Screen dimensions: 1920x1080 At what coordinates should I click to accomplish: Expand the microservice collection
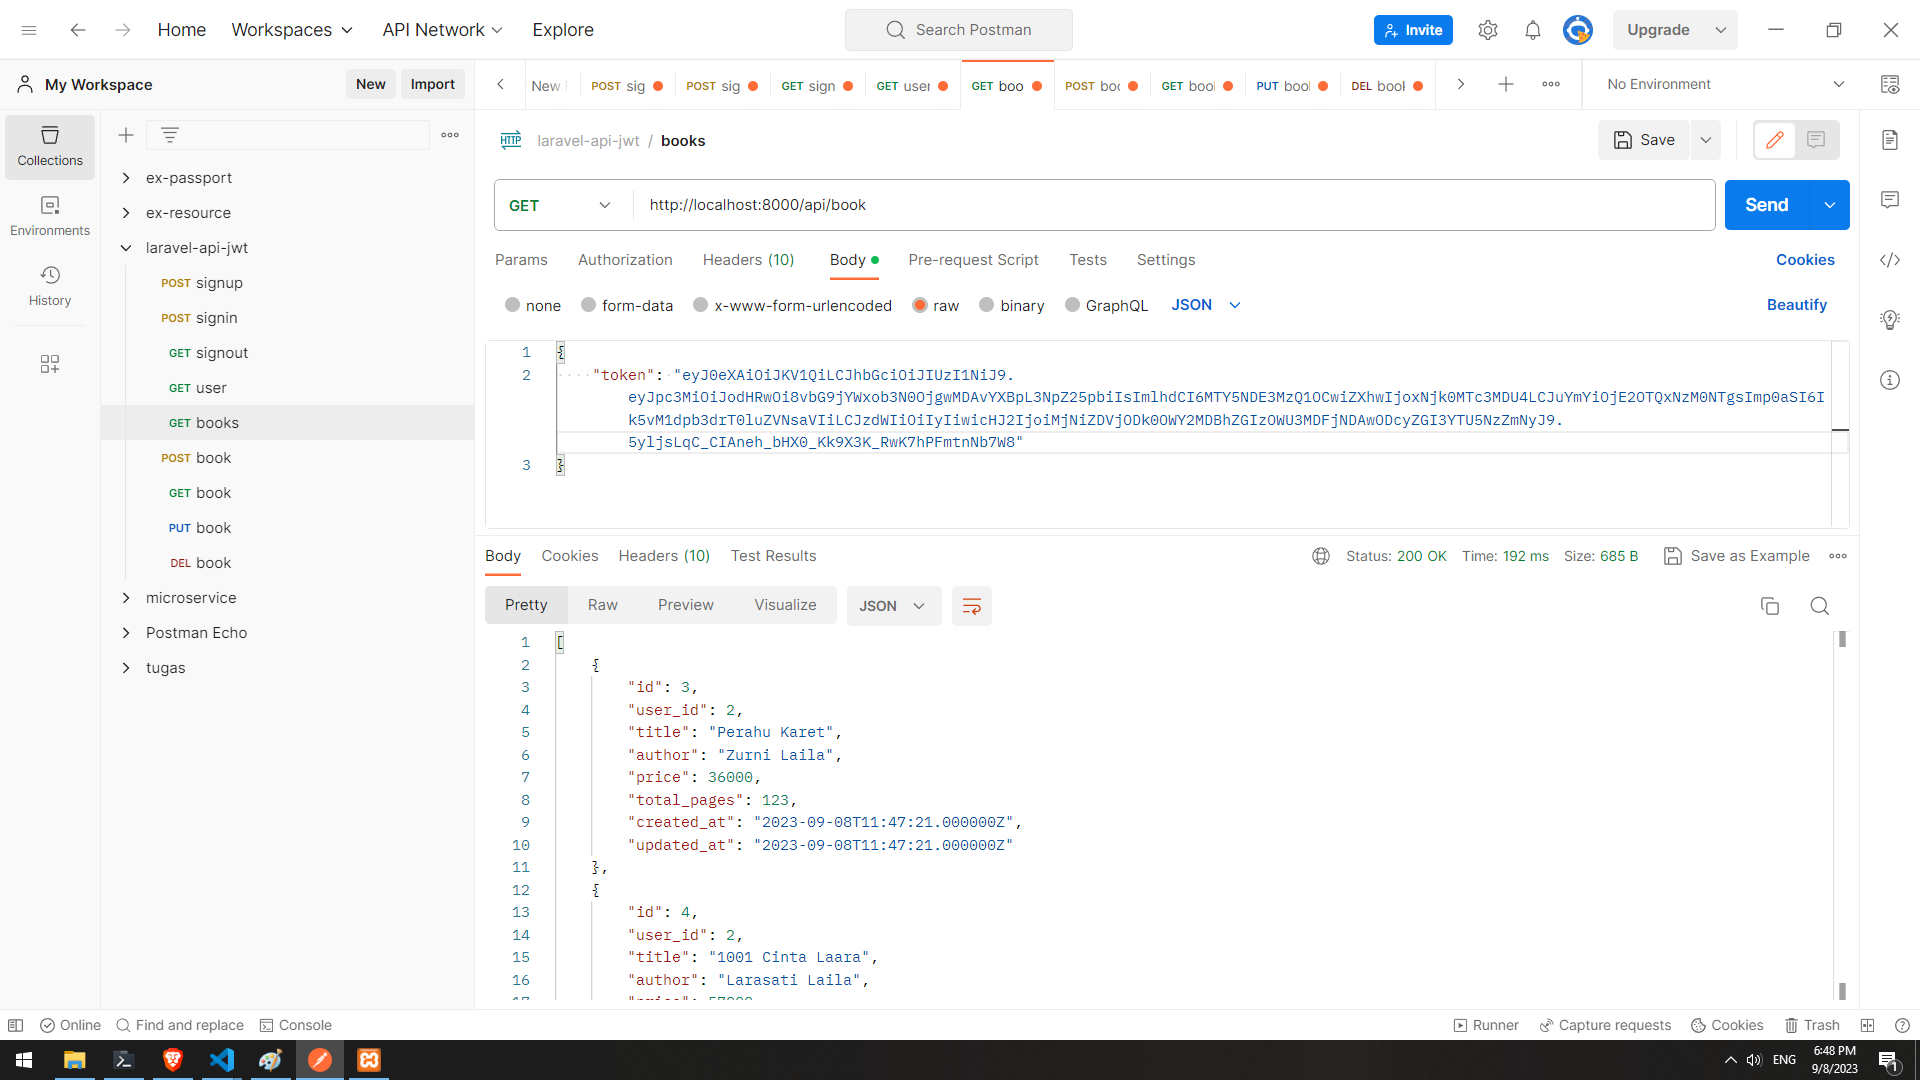[126, 598]
